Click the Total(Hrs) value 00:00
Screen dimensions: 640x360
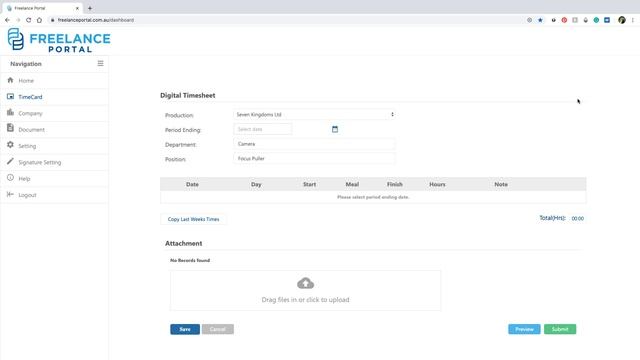(x=578, y=219)
